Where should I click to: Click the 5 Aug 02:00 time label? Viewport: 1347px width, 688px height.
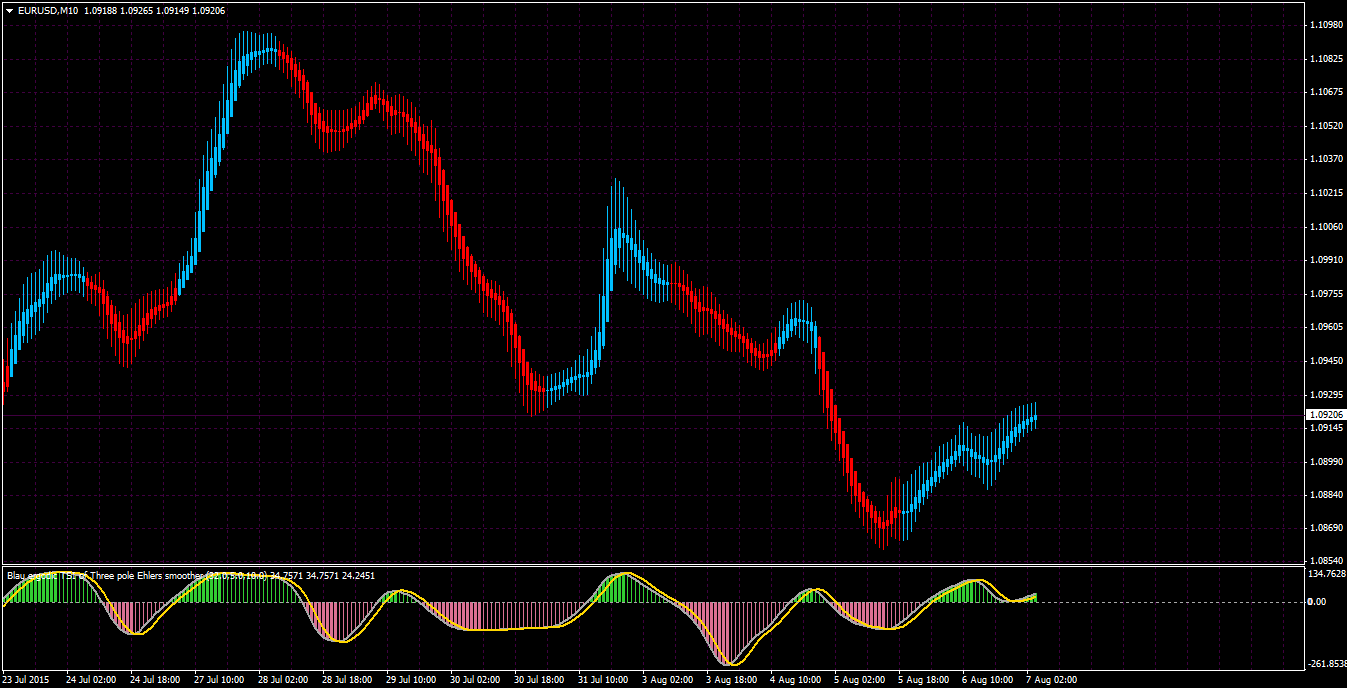pyautogui.click(x=859, y=680)
